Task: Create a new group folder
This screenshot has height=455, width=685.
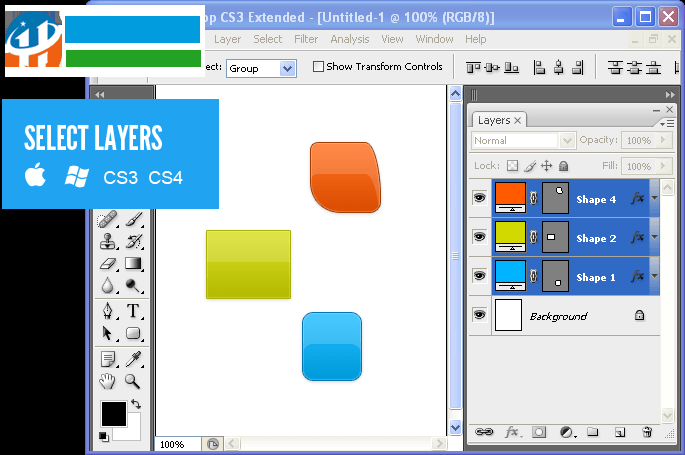Action: point(593,432)
